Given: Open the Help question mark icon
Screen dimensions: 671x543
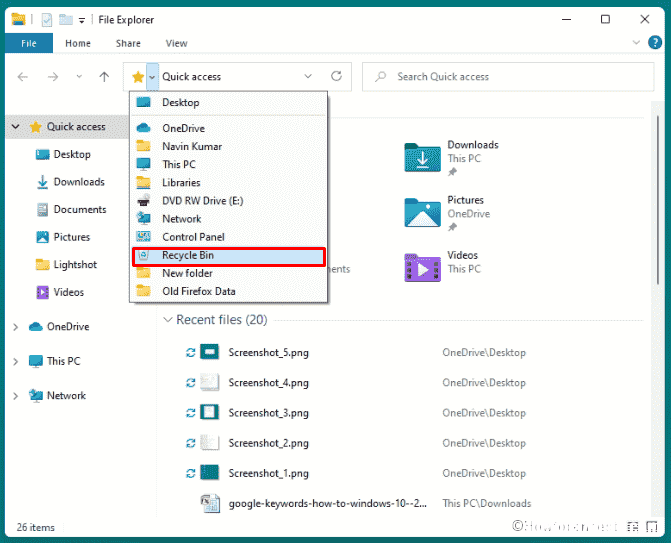Looking at the screenshot, I should (654, 43).
